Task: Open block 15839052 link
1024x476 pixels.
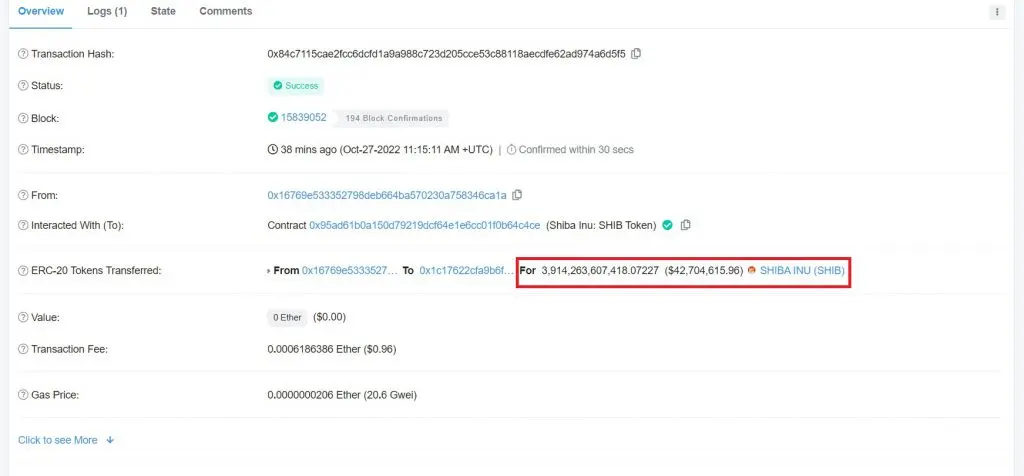Action: click(x=304, y=118)
